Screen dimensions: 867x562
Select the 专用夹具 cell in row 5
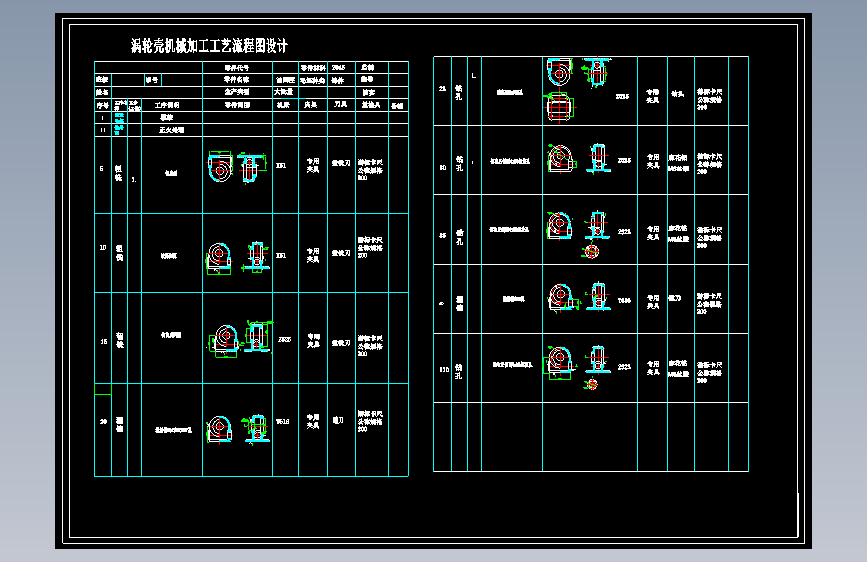point(313,165)
